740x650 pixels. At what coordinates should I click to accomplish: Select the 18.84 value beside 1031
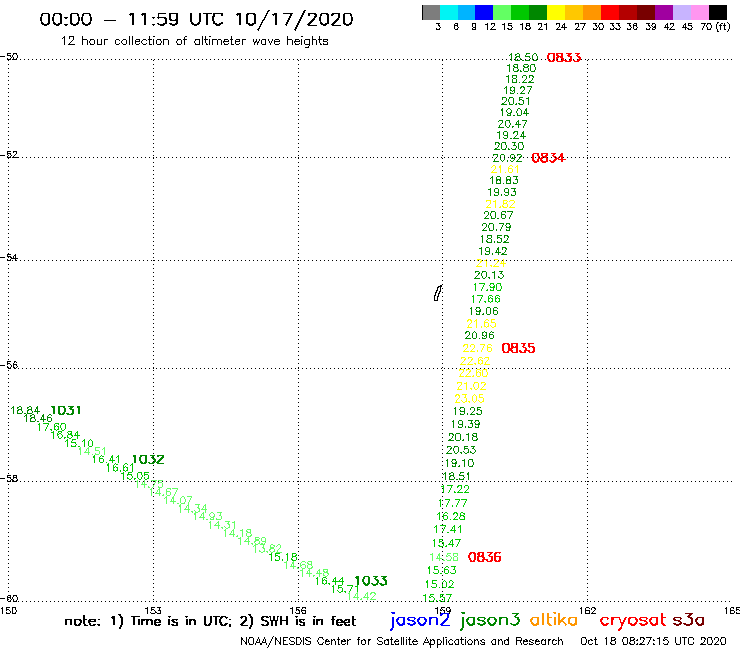coord(25,410)
